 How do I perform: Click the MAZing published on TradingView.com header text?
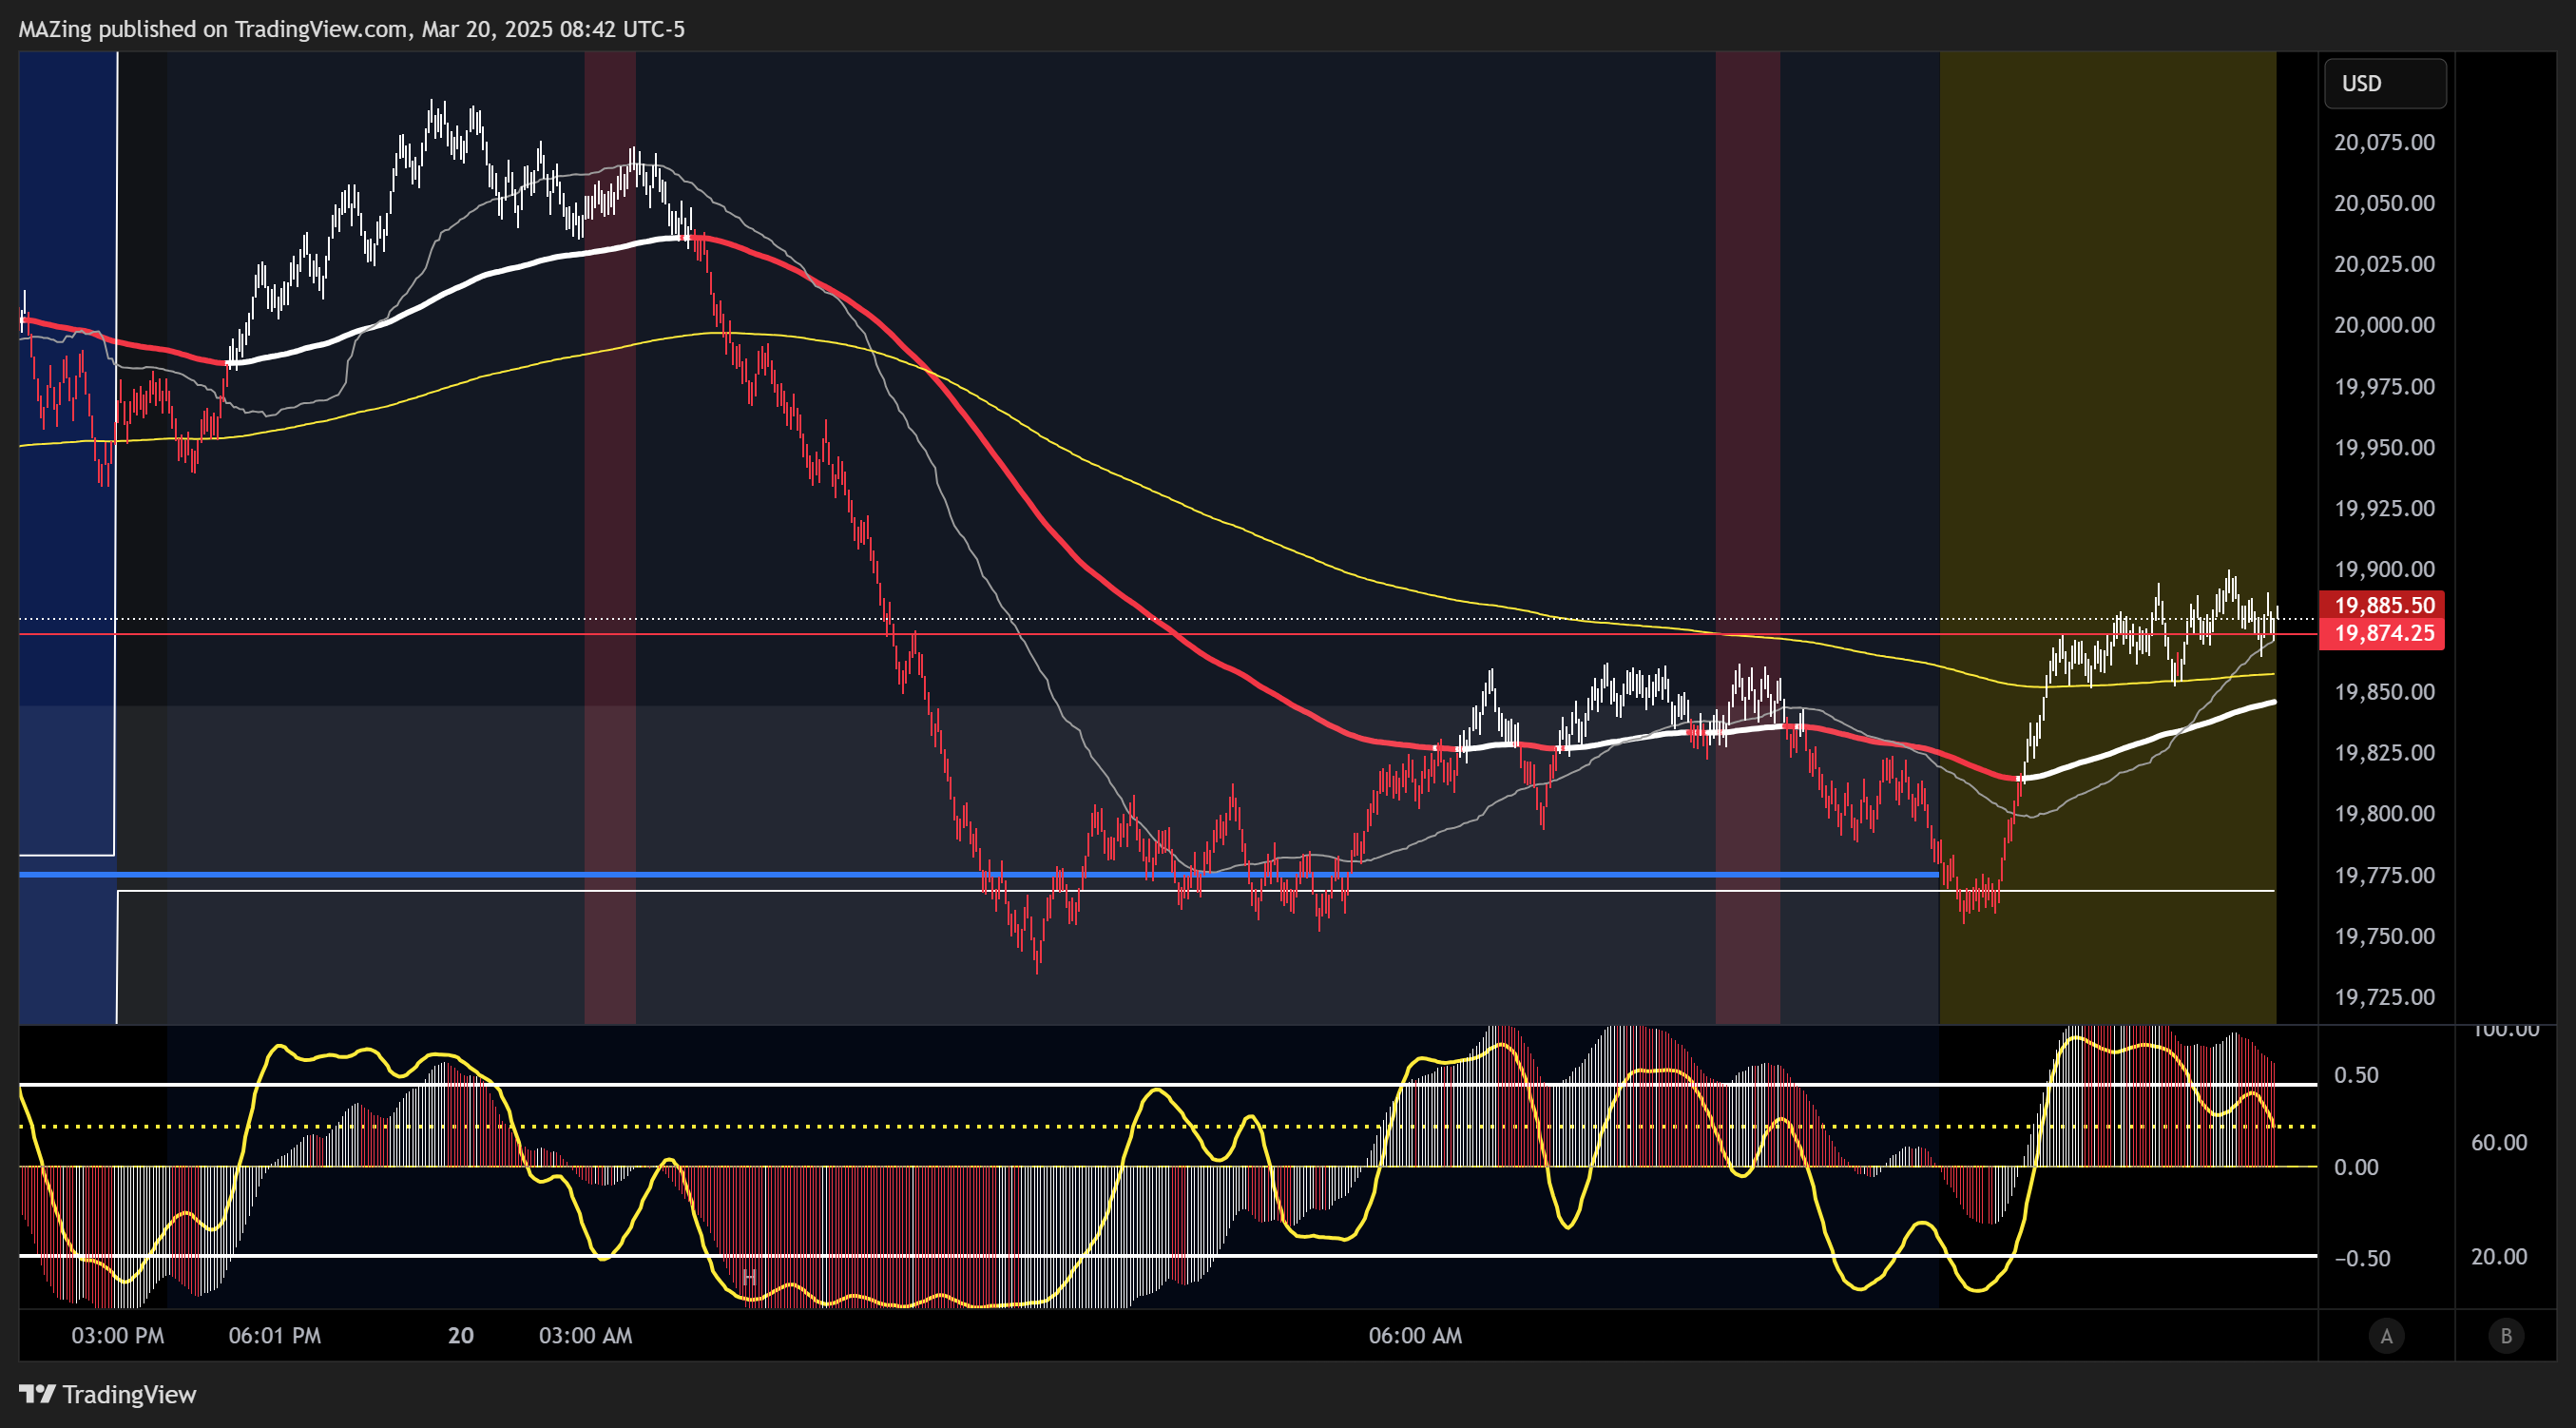(x=352, y=29)
